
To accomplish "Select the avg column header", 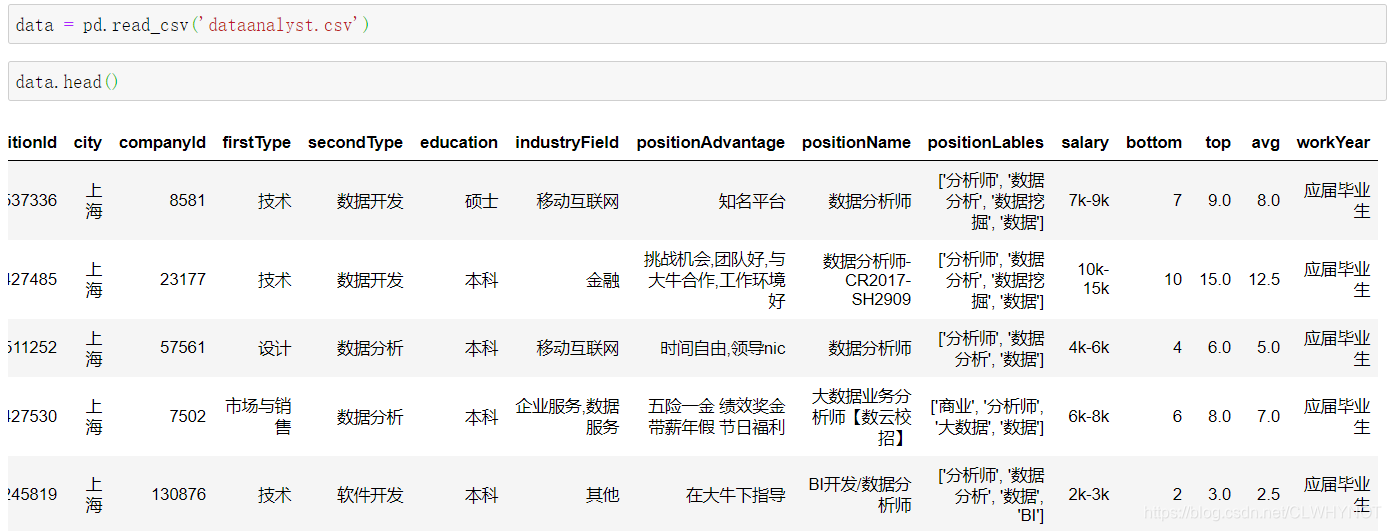I will (1265, 142).
